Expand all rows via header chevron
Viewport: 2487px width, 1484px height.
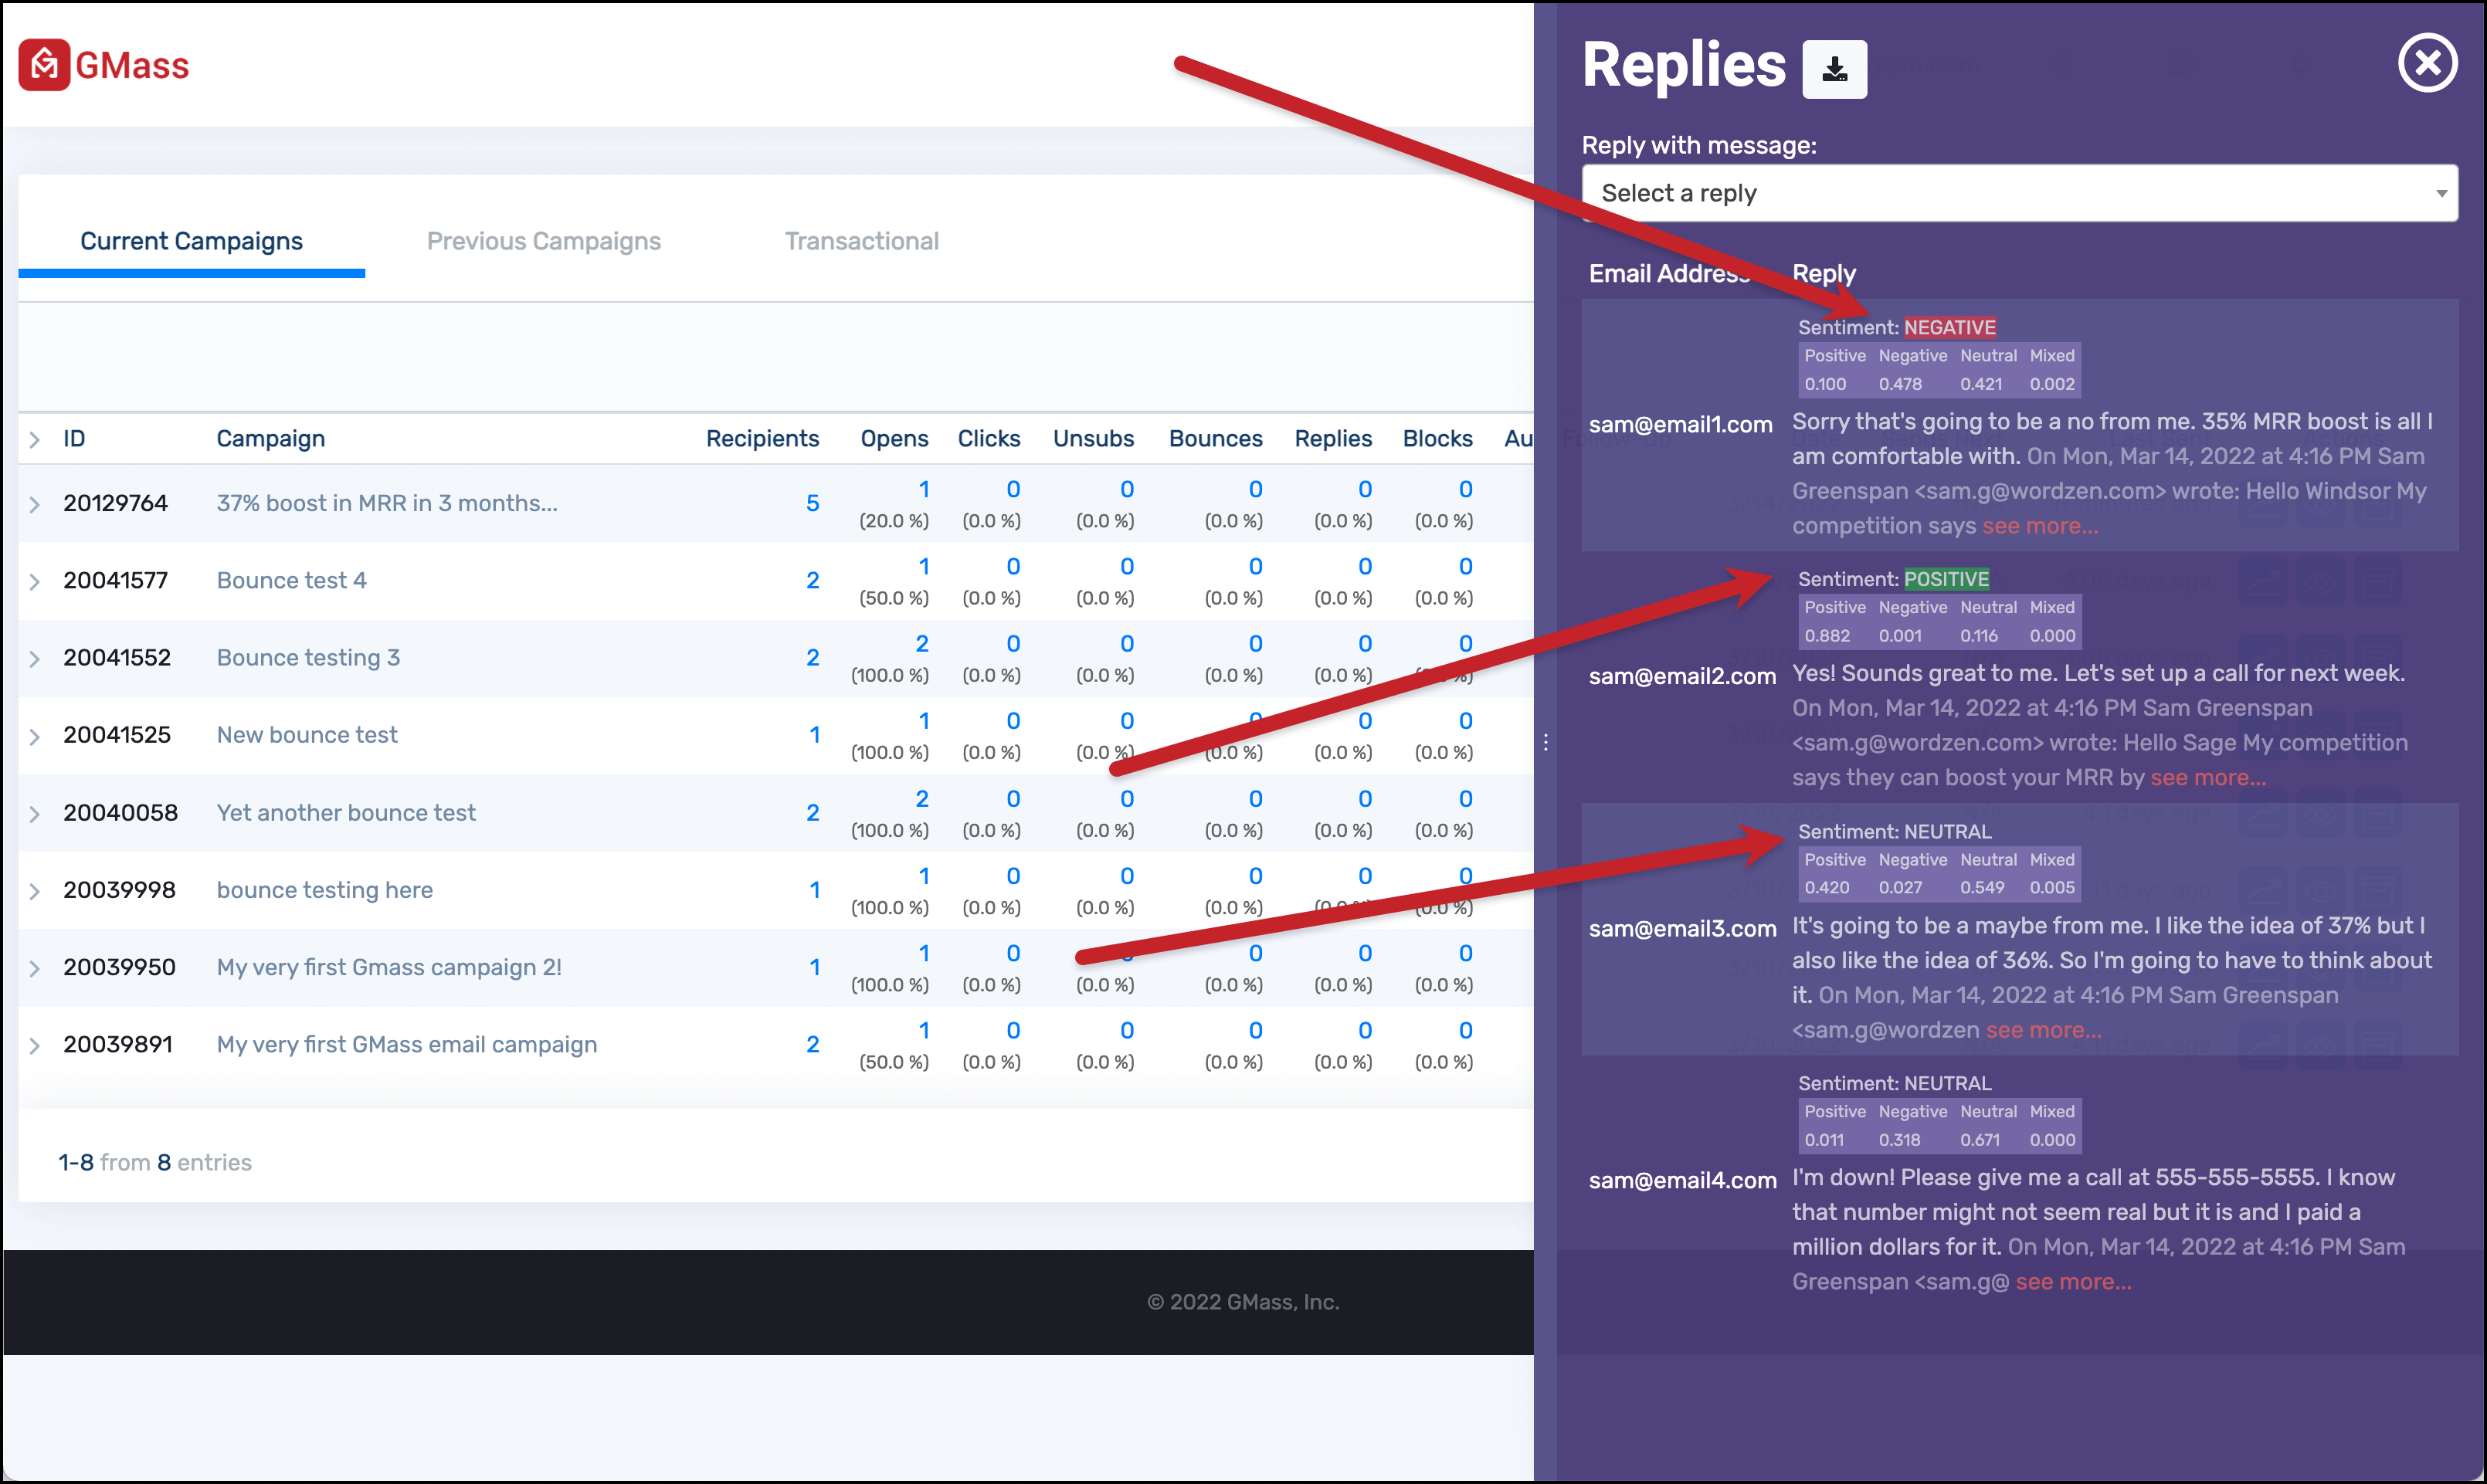34,439
